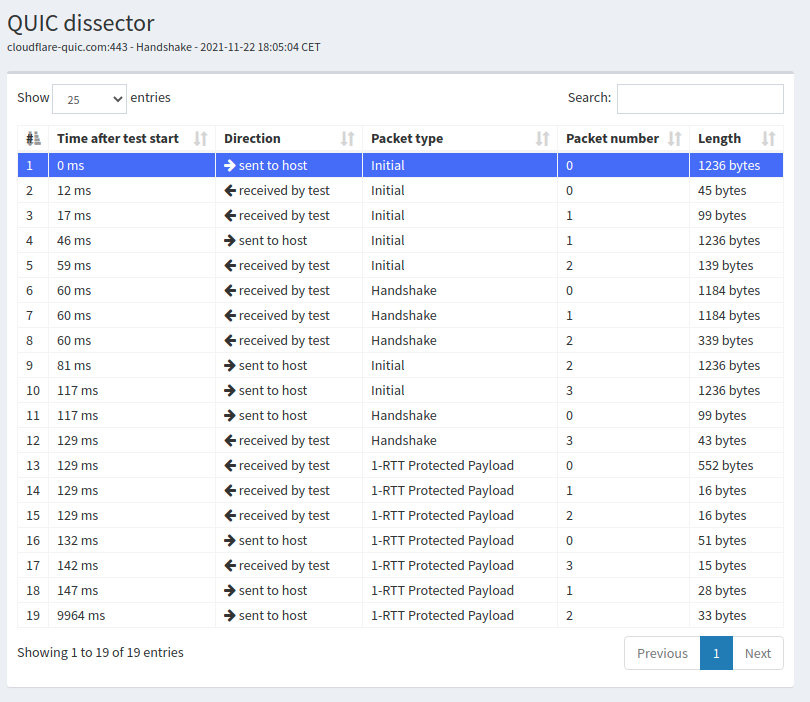
Task: Click sort arrows of Time after test start
Action: [200, 138]
